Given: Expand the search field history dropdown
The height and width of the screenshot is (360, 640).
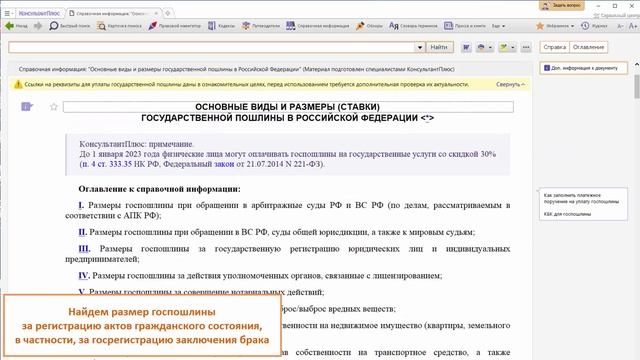Looking at the screenshot, I should (x=420, y=47).
